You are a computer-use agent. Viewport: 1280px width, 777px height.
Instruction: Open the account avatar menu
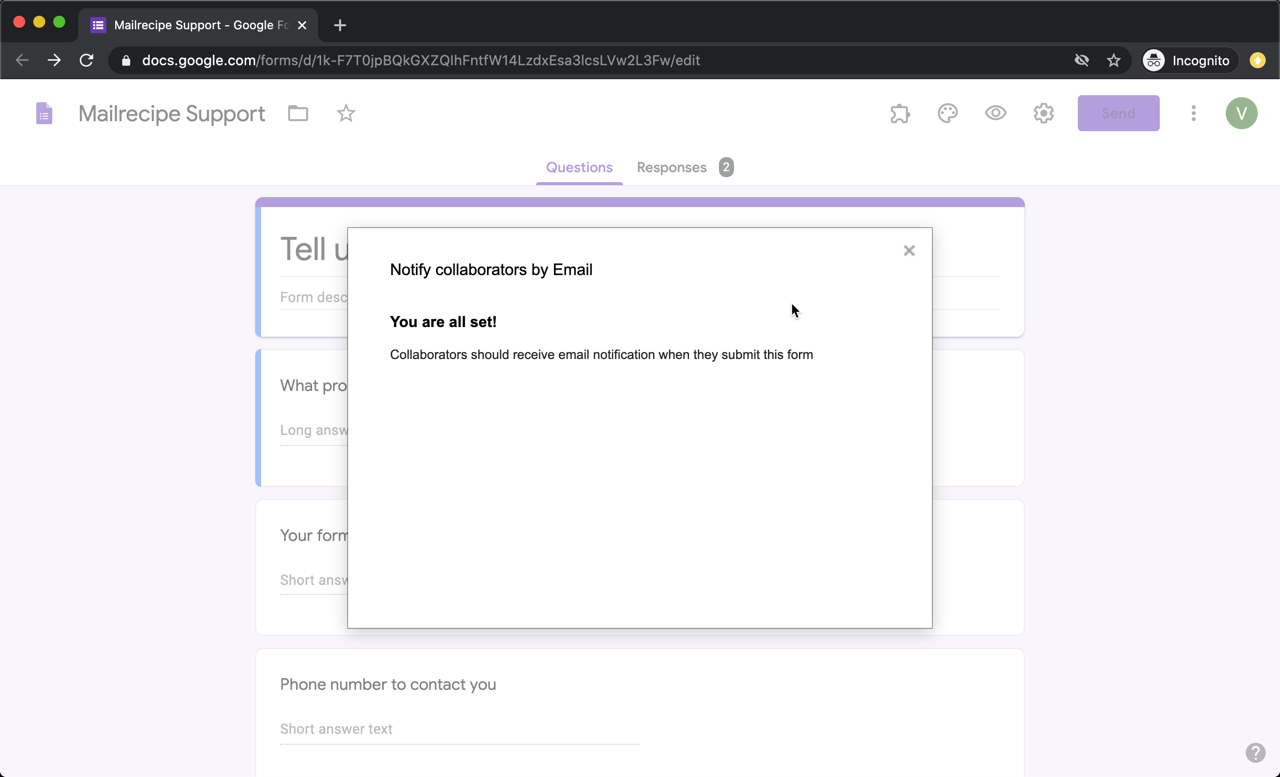click(1241, 113)
